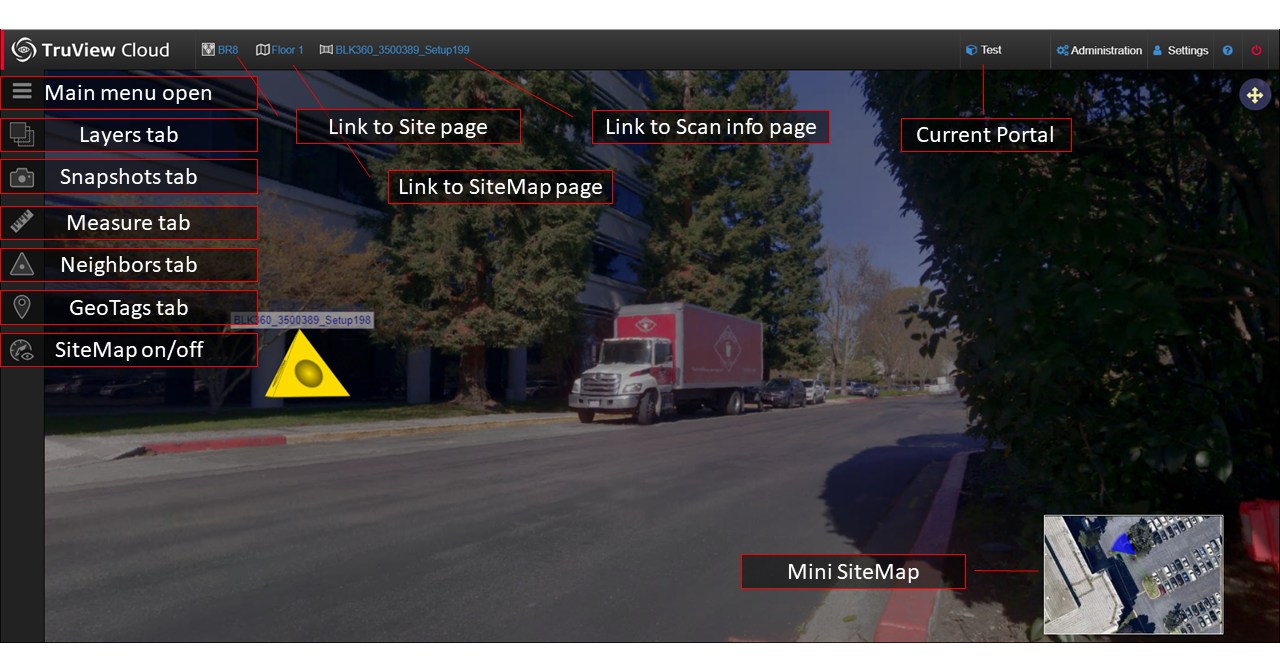
Task: Open Settings from the top bar
Action: [1180, 50]
